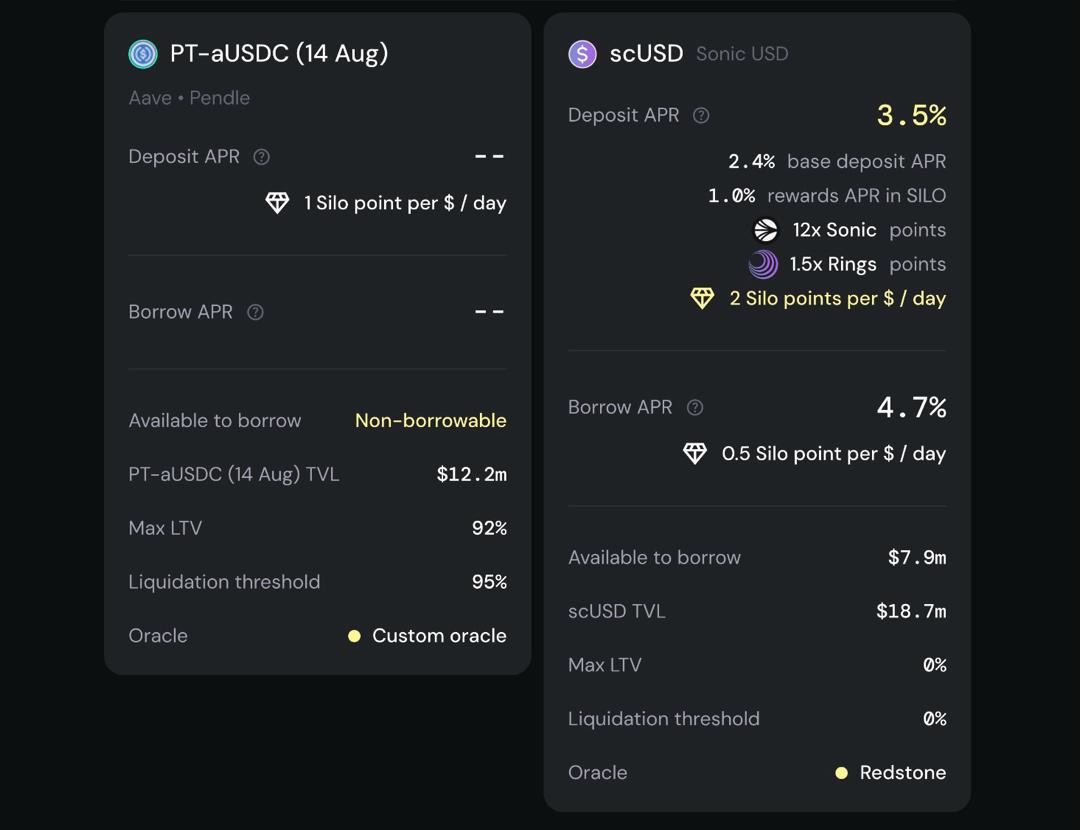Viewport: 1080px width, 830px height.
Task: Click the Redstone oracle yellow dot
Action: click(x=841, y=773)
